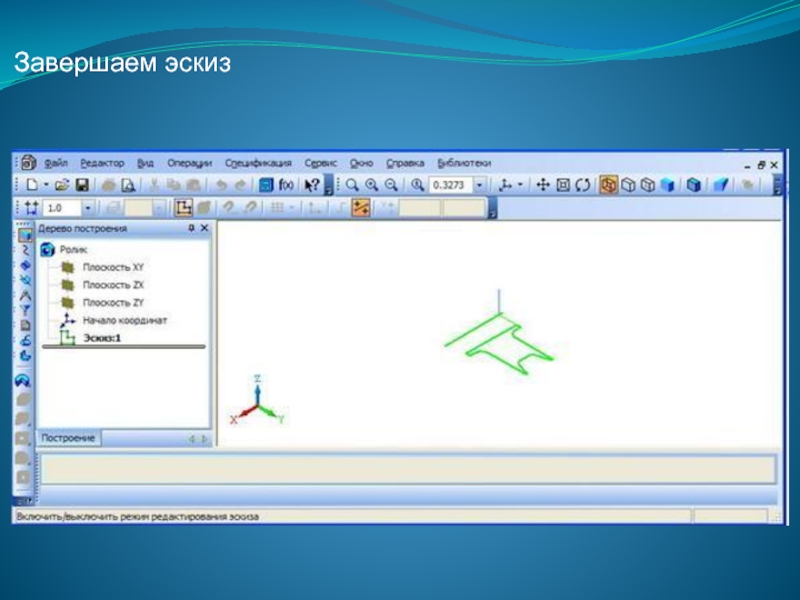Open the Окно menu

pyautogui.click(x=361, y=163)
